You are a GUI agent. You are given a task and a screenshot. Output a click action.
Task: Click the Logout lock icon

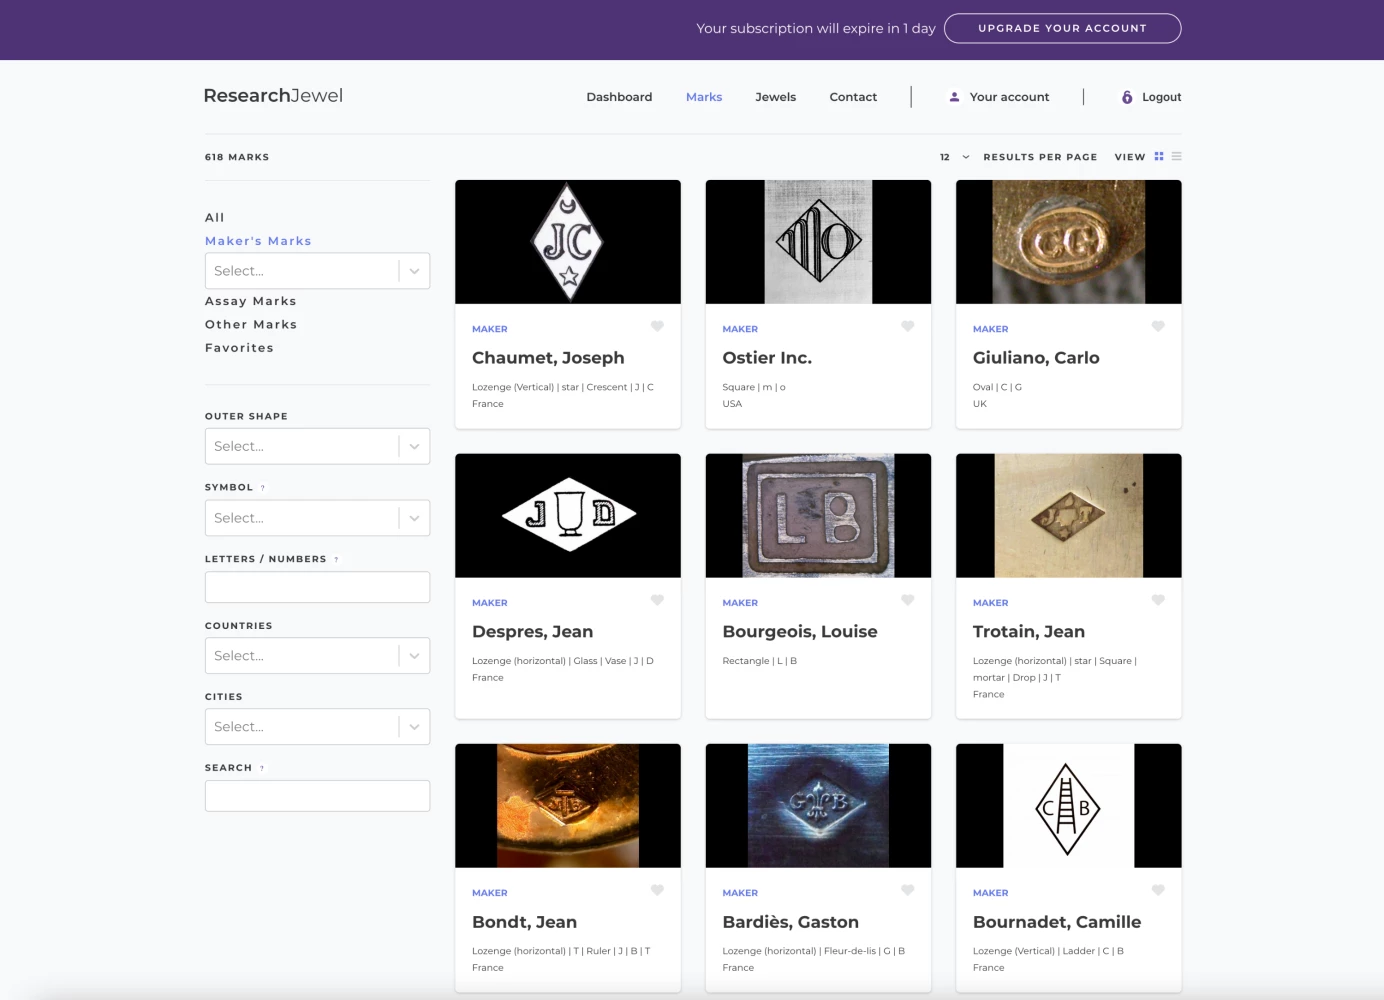(1127, 97)
